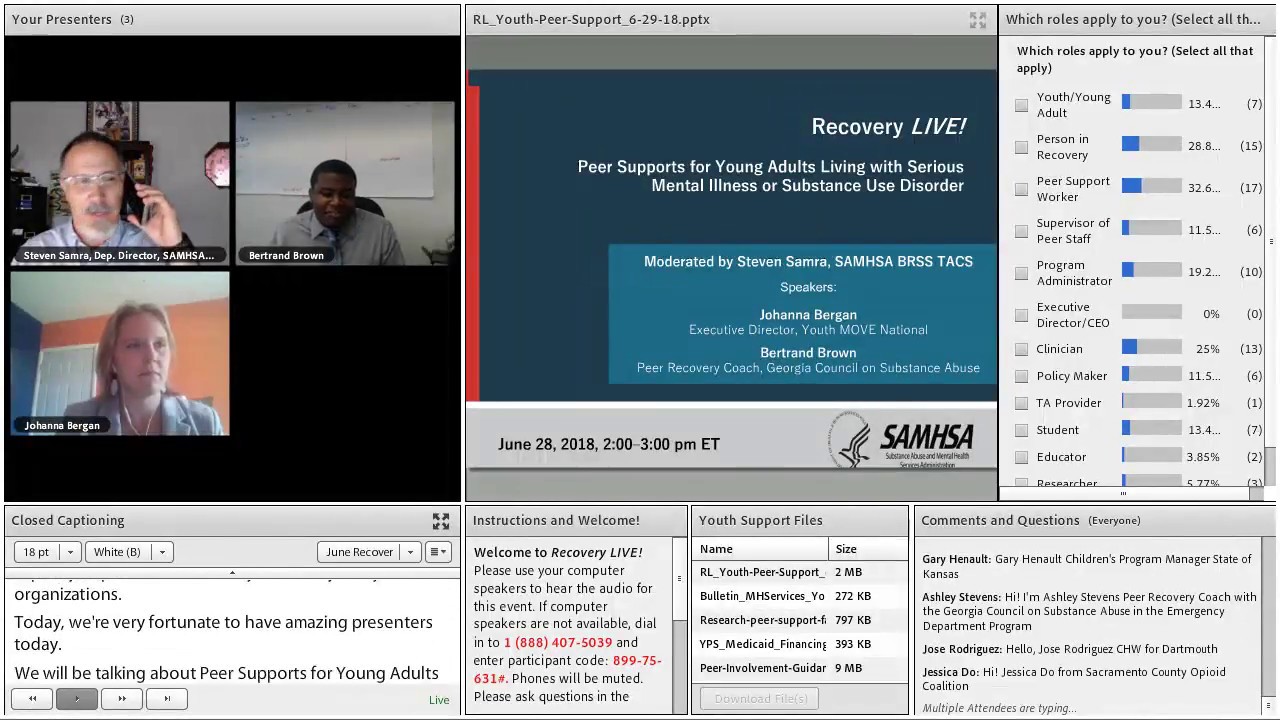
Task: Sort files by the Name column header
Action: pos(761,549)
